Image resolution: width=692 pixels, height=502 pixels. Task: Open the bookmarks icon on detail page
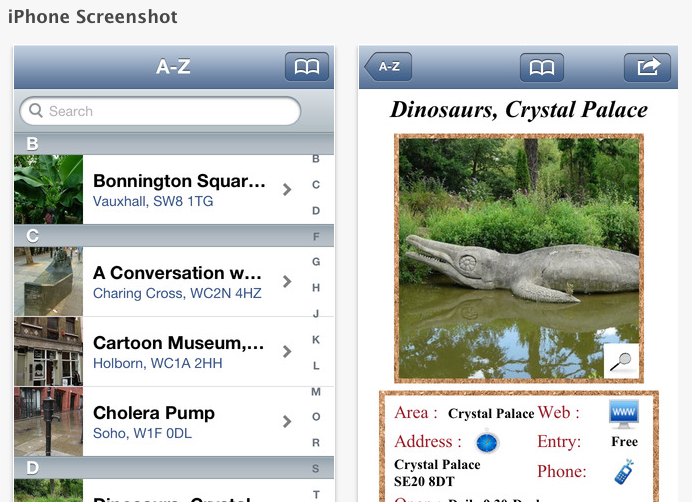coord(541,67)
